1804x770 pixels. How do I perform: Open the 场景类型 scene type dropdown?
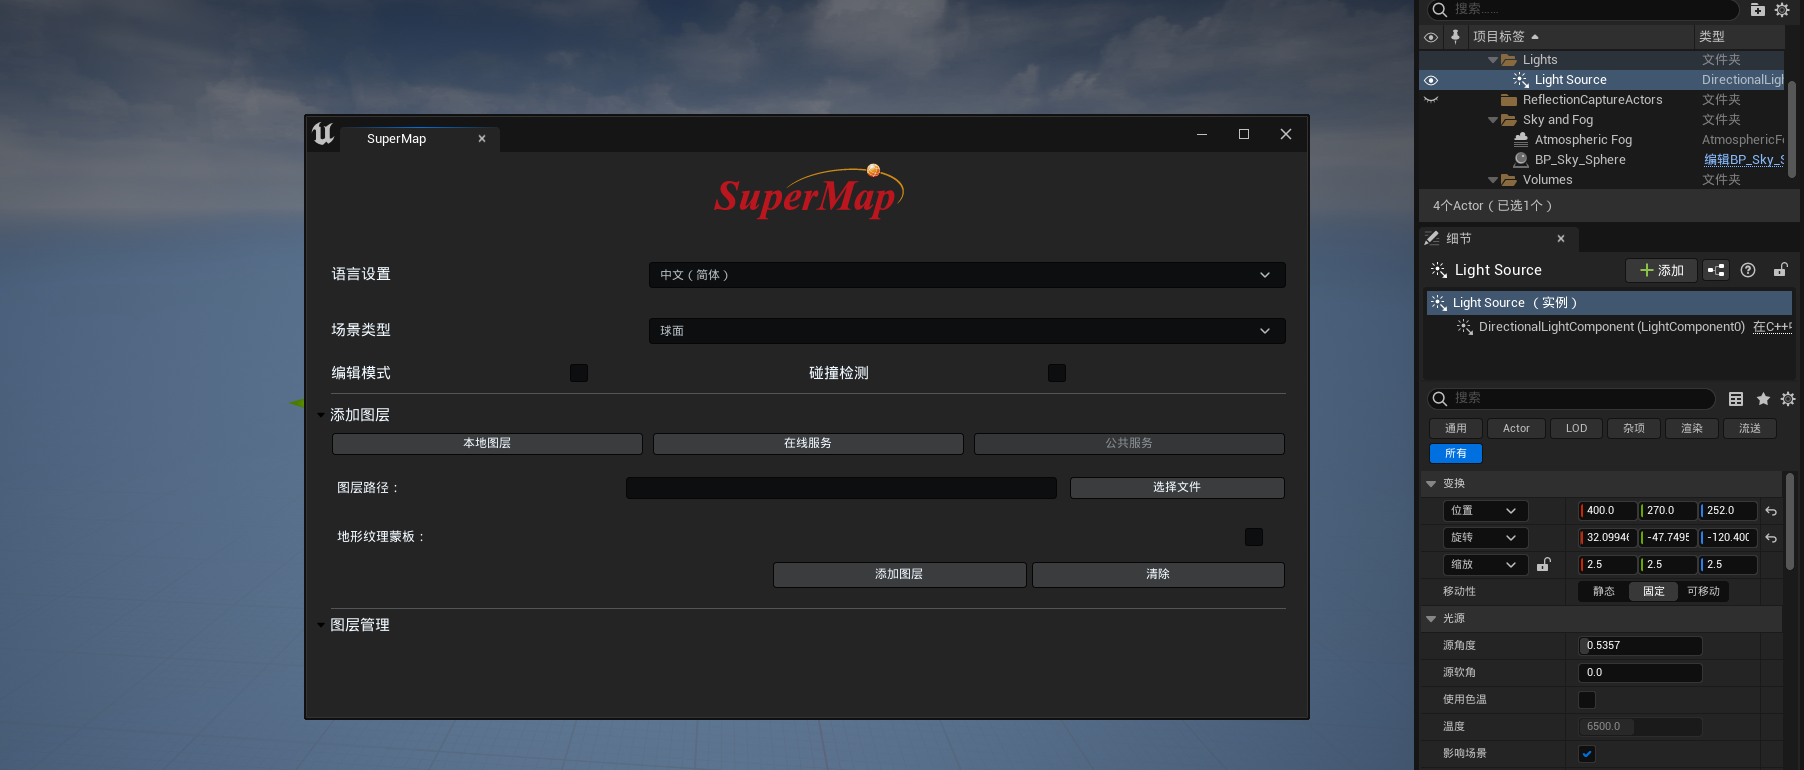967,331
